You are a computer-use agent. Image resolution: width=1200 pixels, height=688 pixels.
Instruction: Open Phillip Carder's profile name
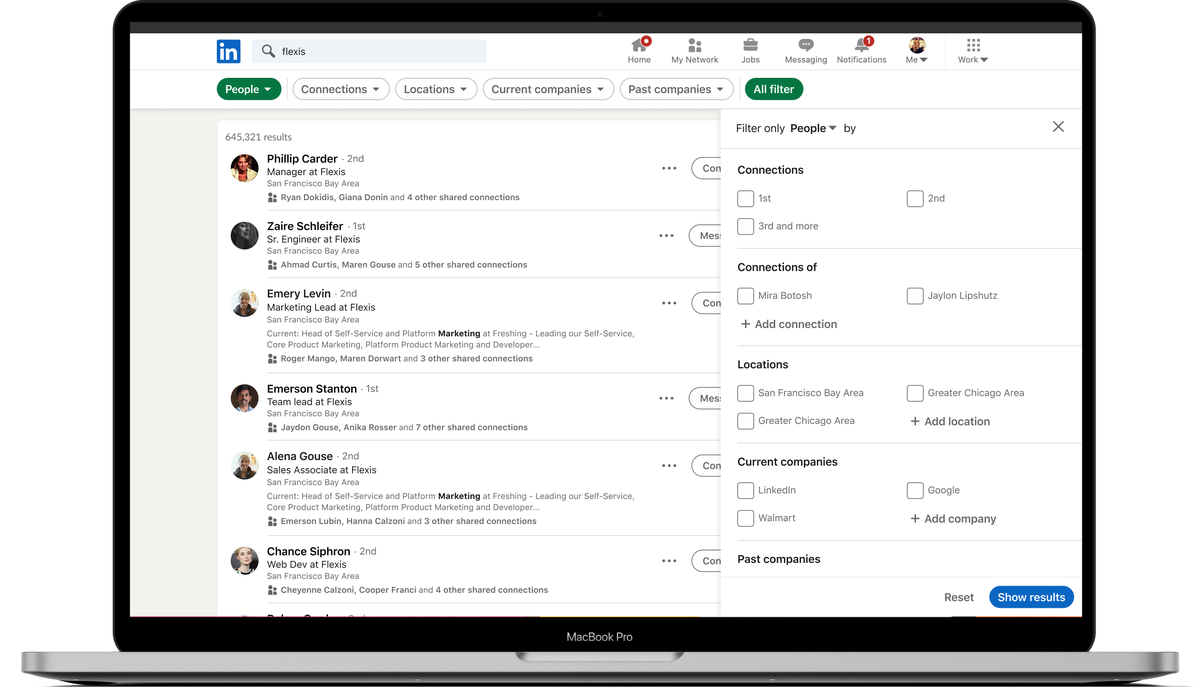[x=302, y=158]
